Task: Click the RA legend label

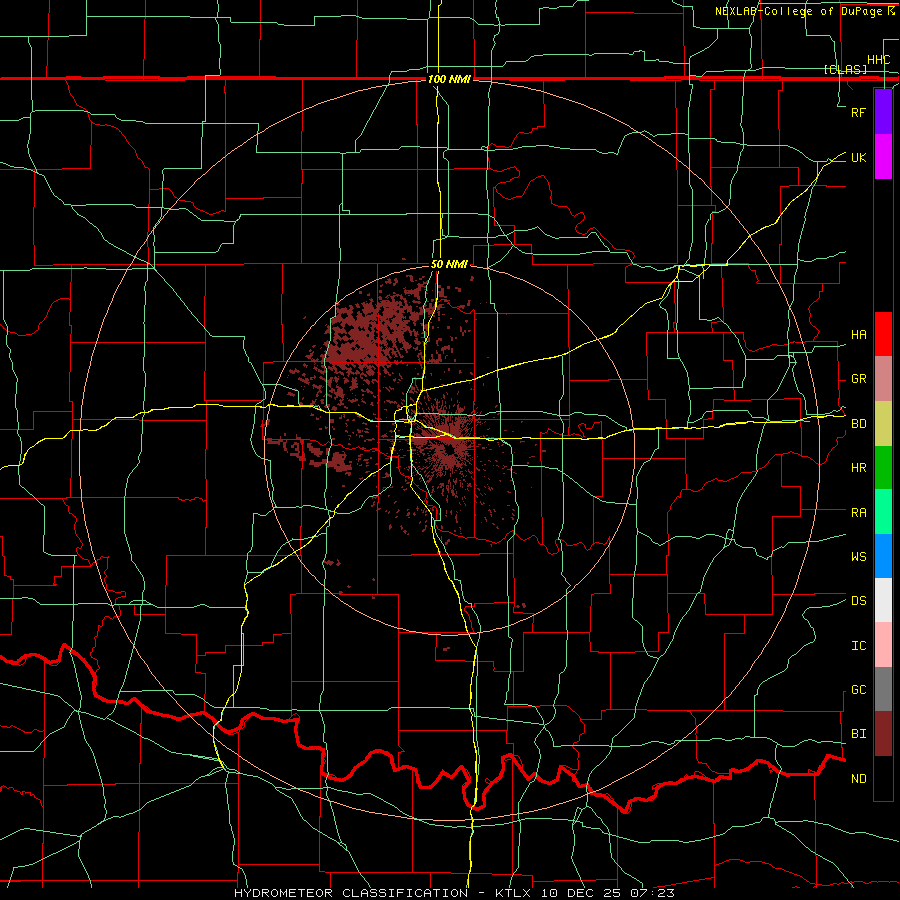Action: 858,513
